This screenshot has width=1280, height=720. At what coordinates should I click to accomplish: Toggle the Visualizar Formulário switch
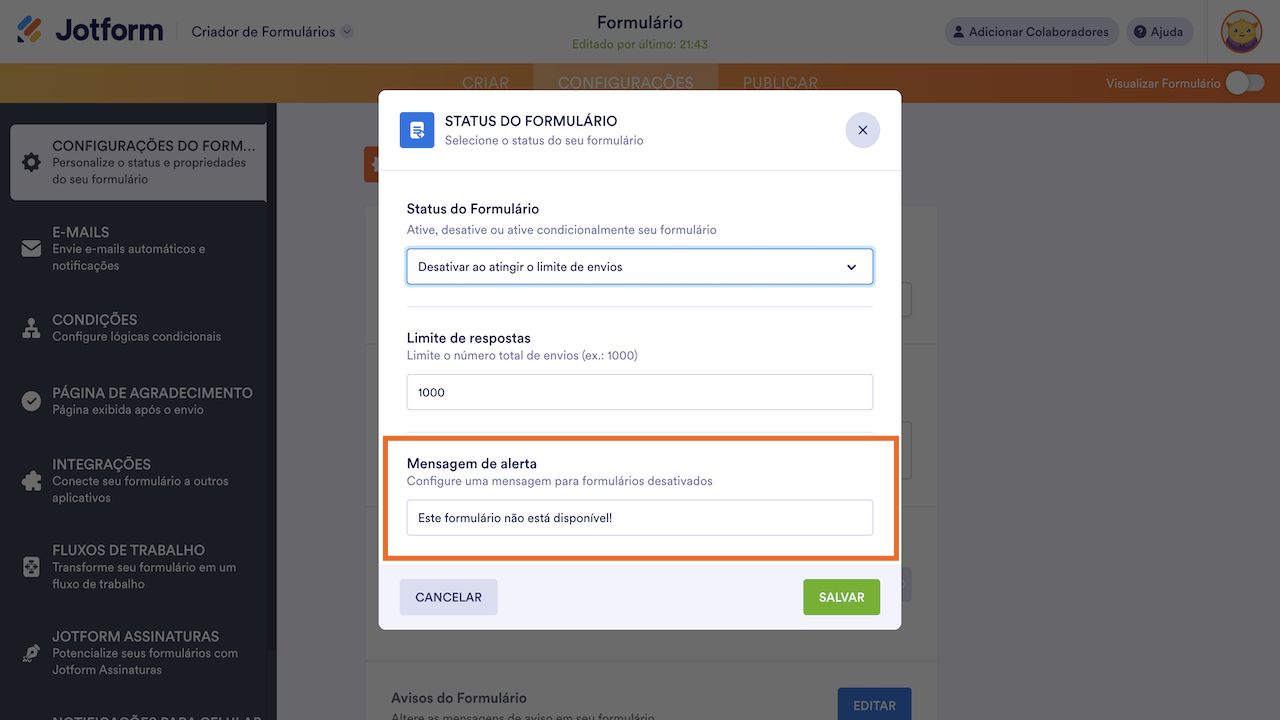(1244, 83)
